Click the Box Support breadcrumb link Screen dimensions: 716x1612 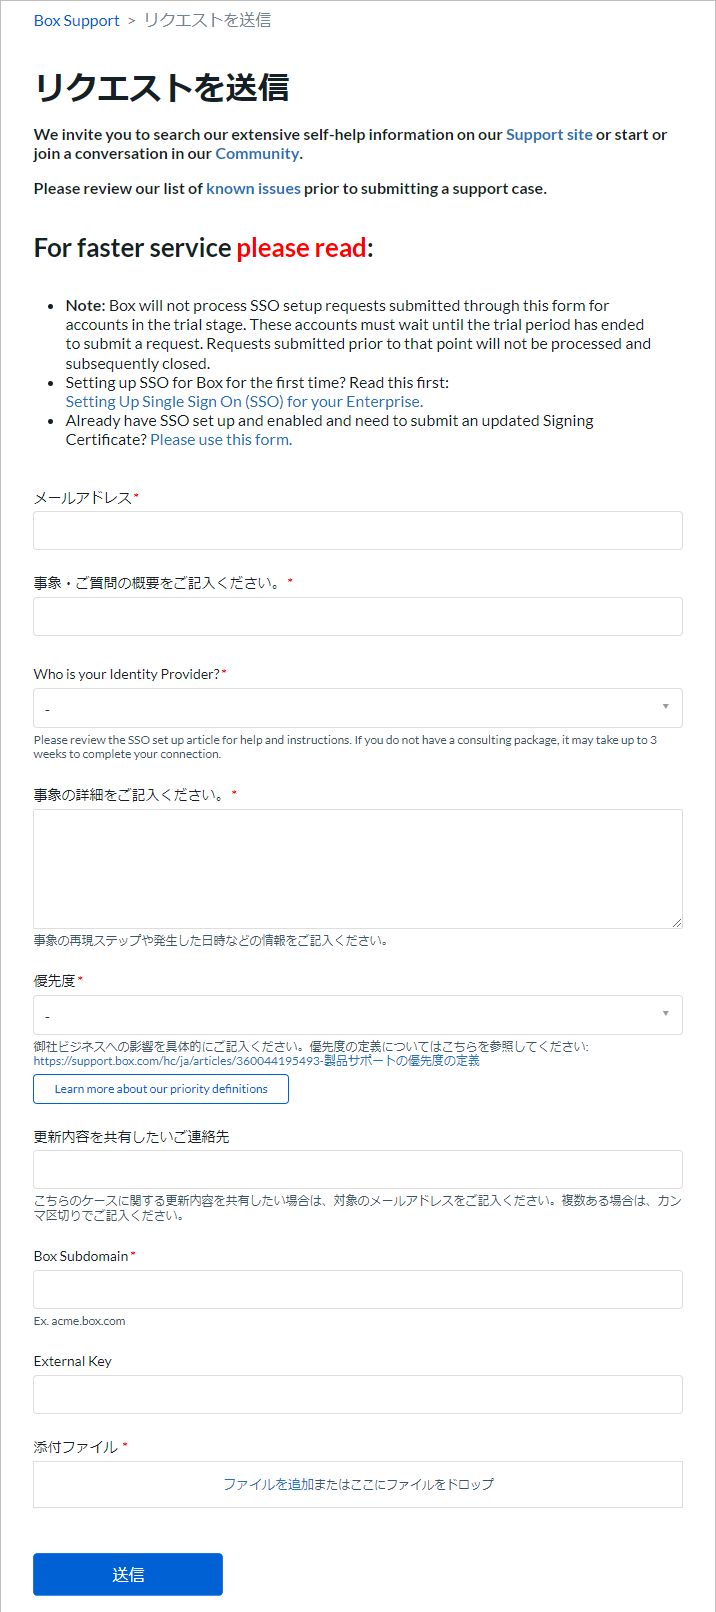[x=76, y=21]
